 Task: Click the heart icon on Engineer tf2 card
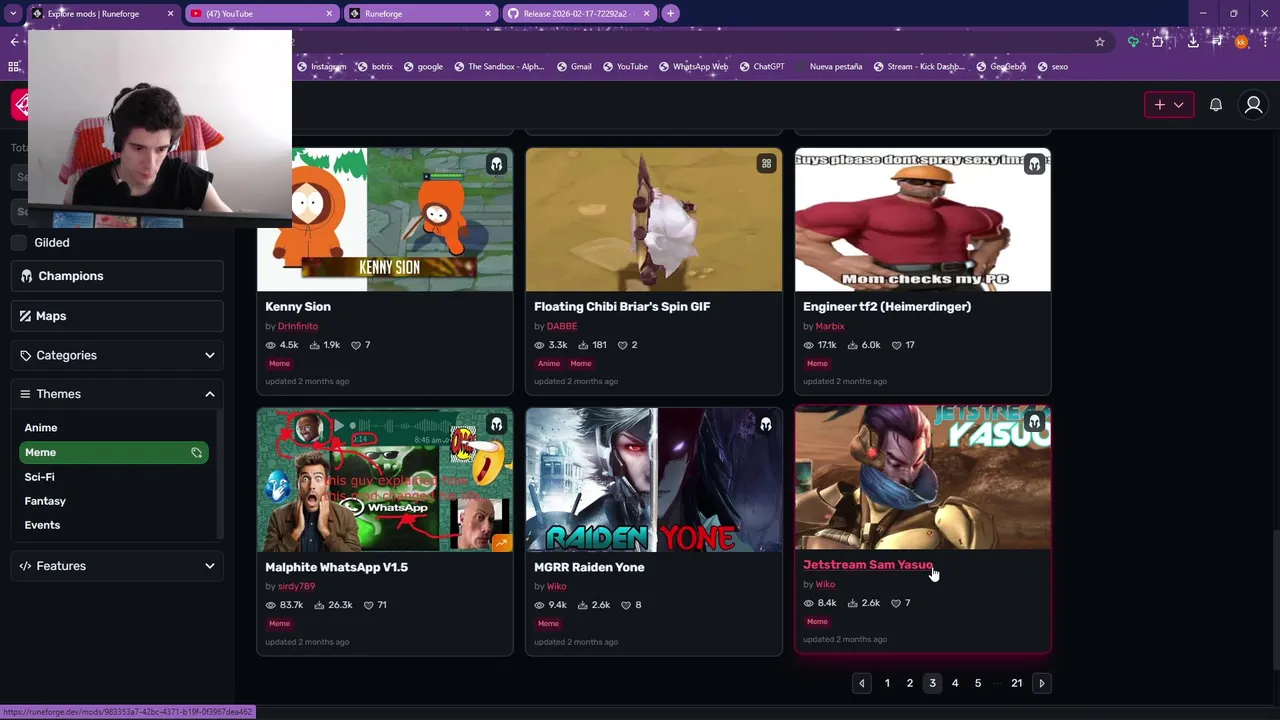(x=897, y=345)
